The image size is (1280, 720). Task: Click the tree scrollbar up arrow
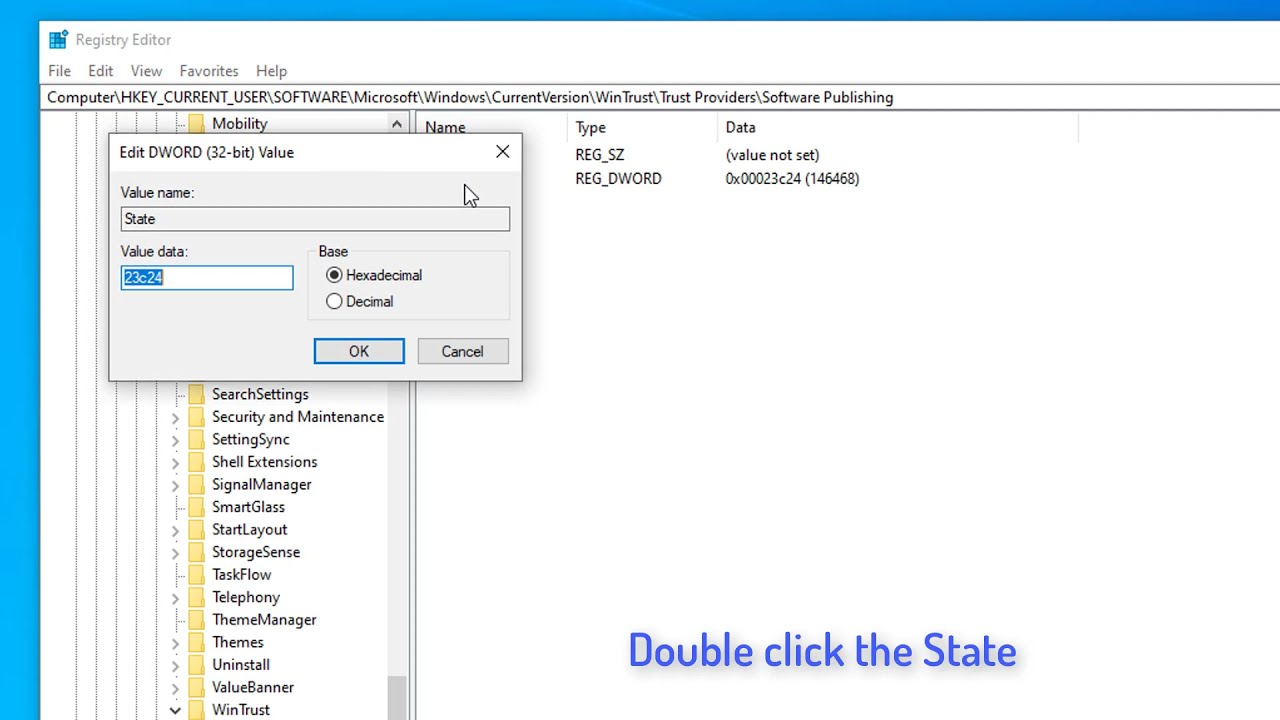396,124
